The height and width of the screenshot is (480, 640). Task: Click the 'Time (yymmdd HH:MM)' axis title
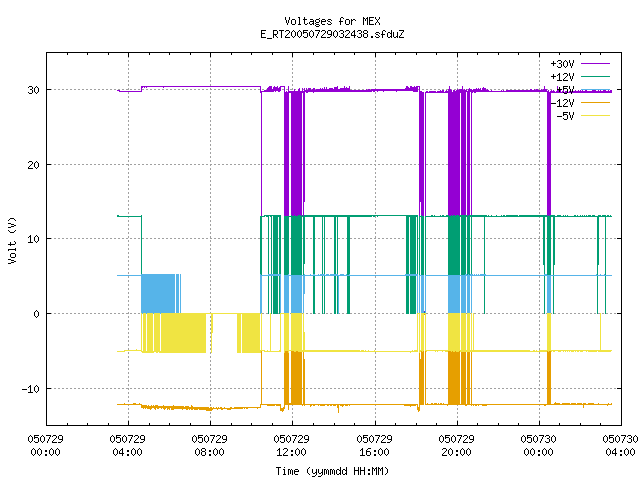[332, 471]
